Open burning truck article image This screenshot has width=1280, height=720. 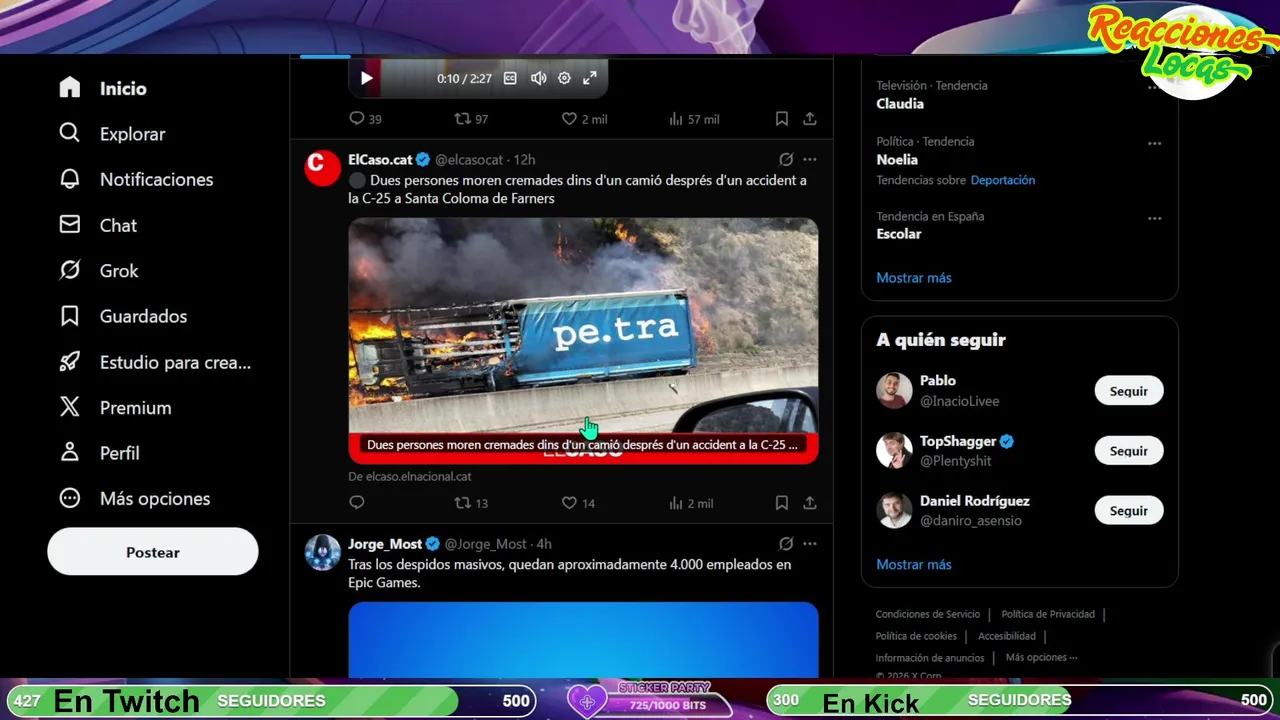point(583,341)
